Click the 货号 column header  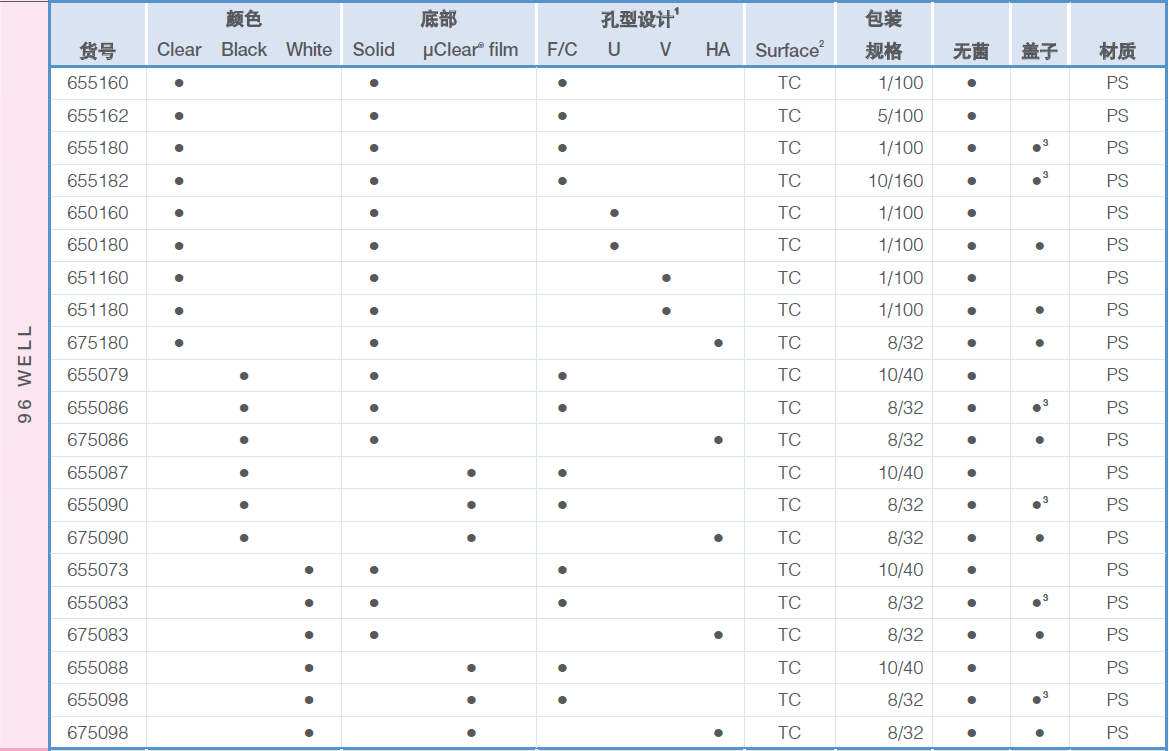(97, 48)
